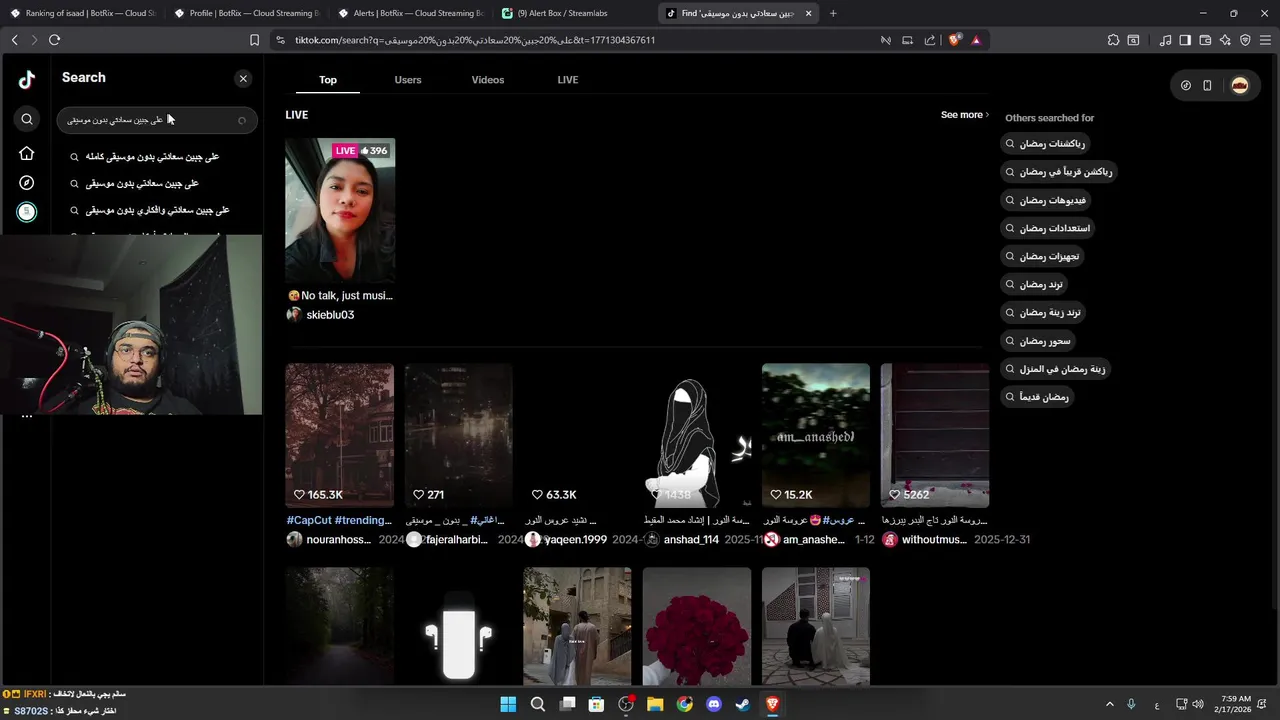Select the LIVE search tab

(568, 80)
